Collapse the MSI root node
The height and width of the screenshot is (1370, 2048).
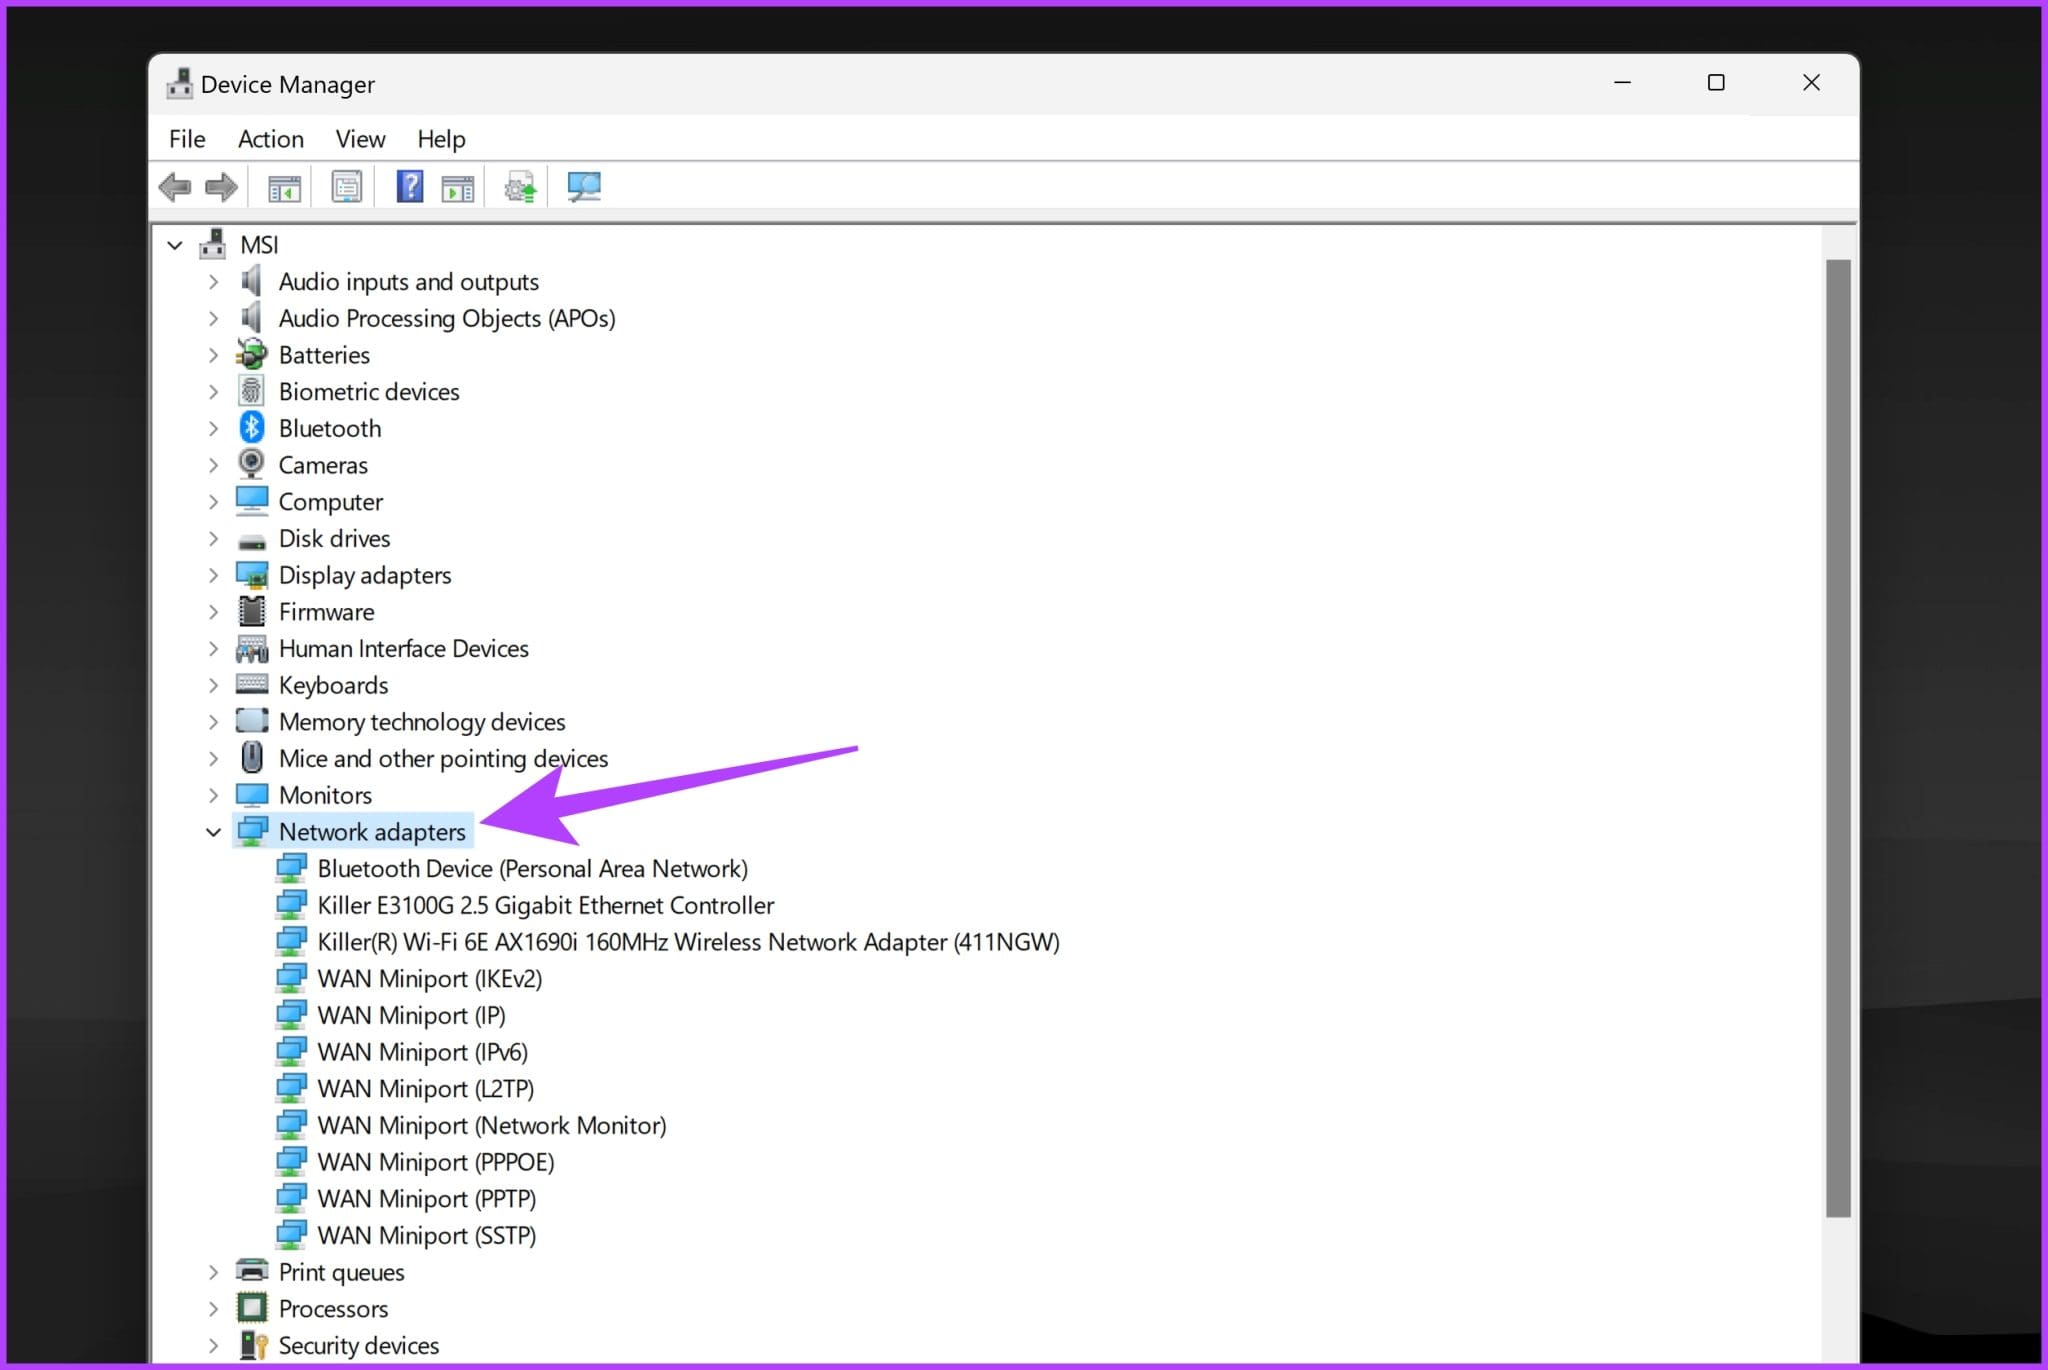click(175, 245)
